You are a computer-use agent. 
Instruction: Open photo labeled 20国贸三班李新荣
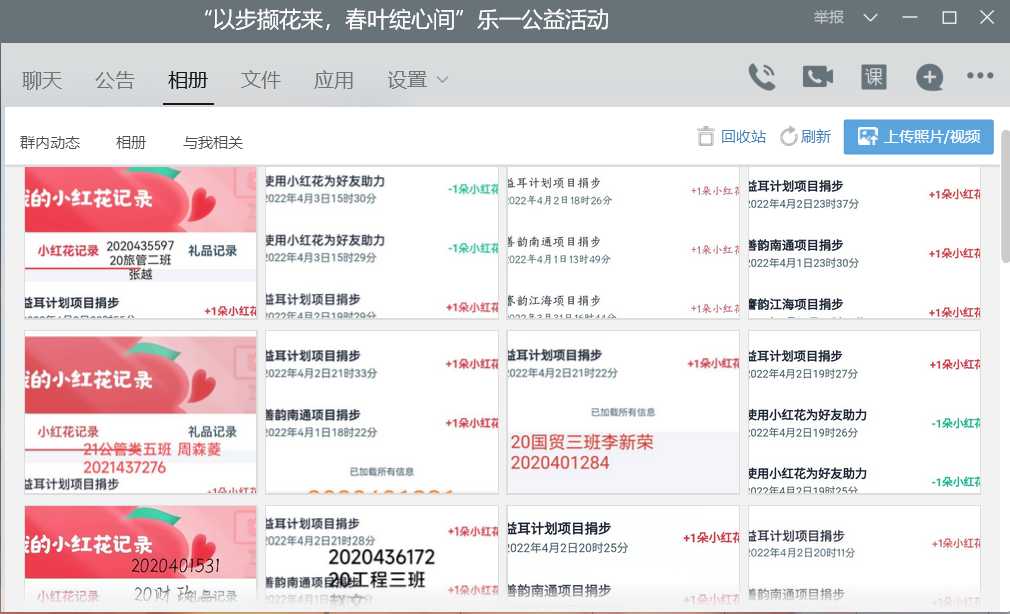tap(623, 412)
